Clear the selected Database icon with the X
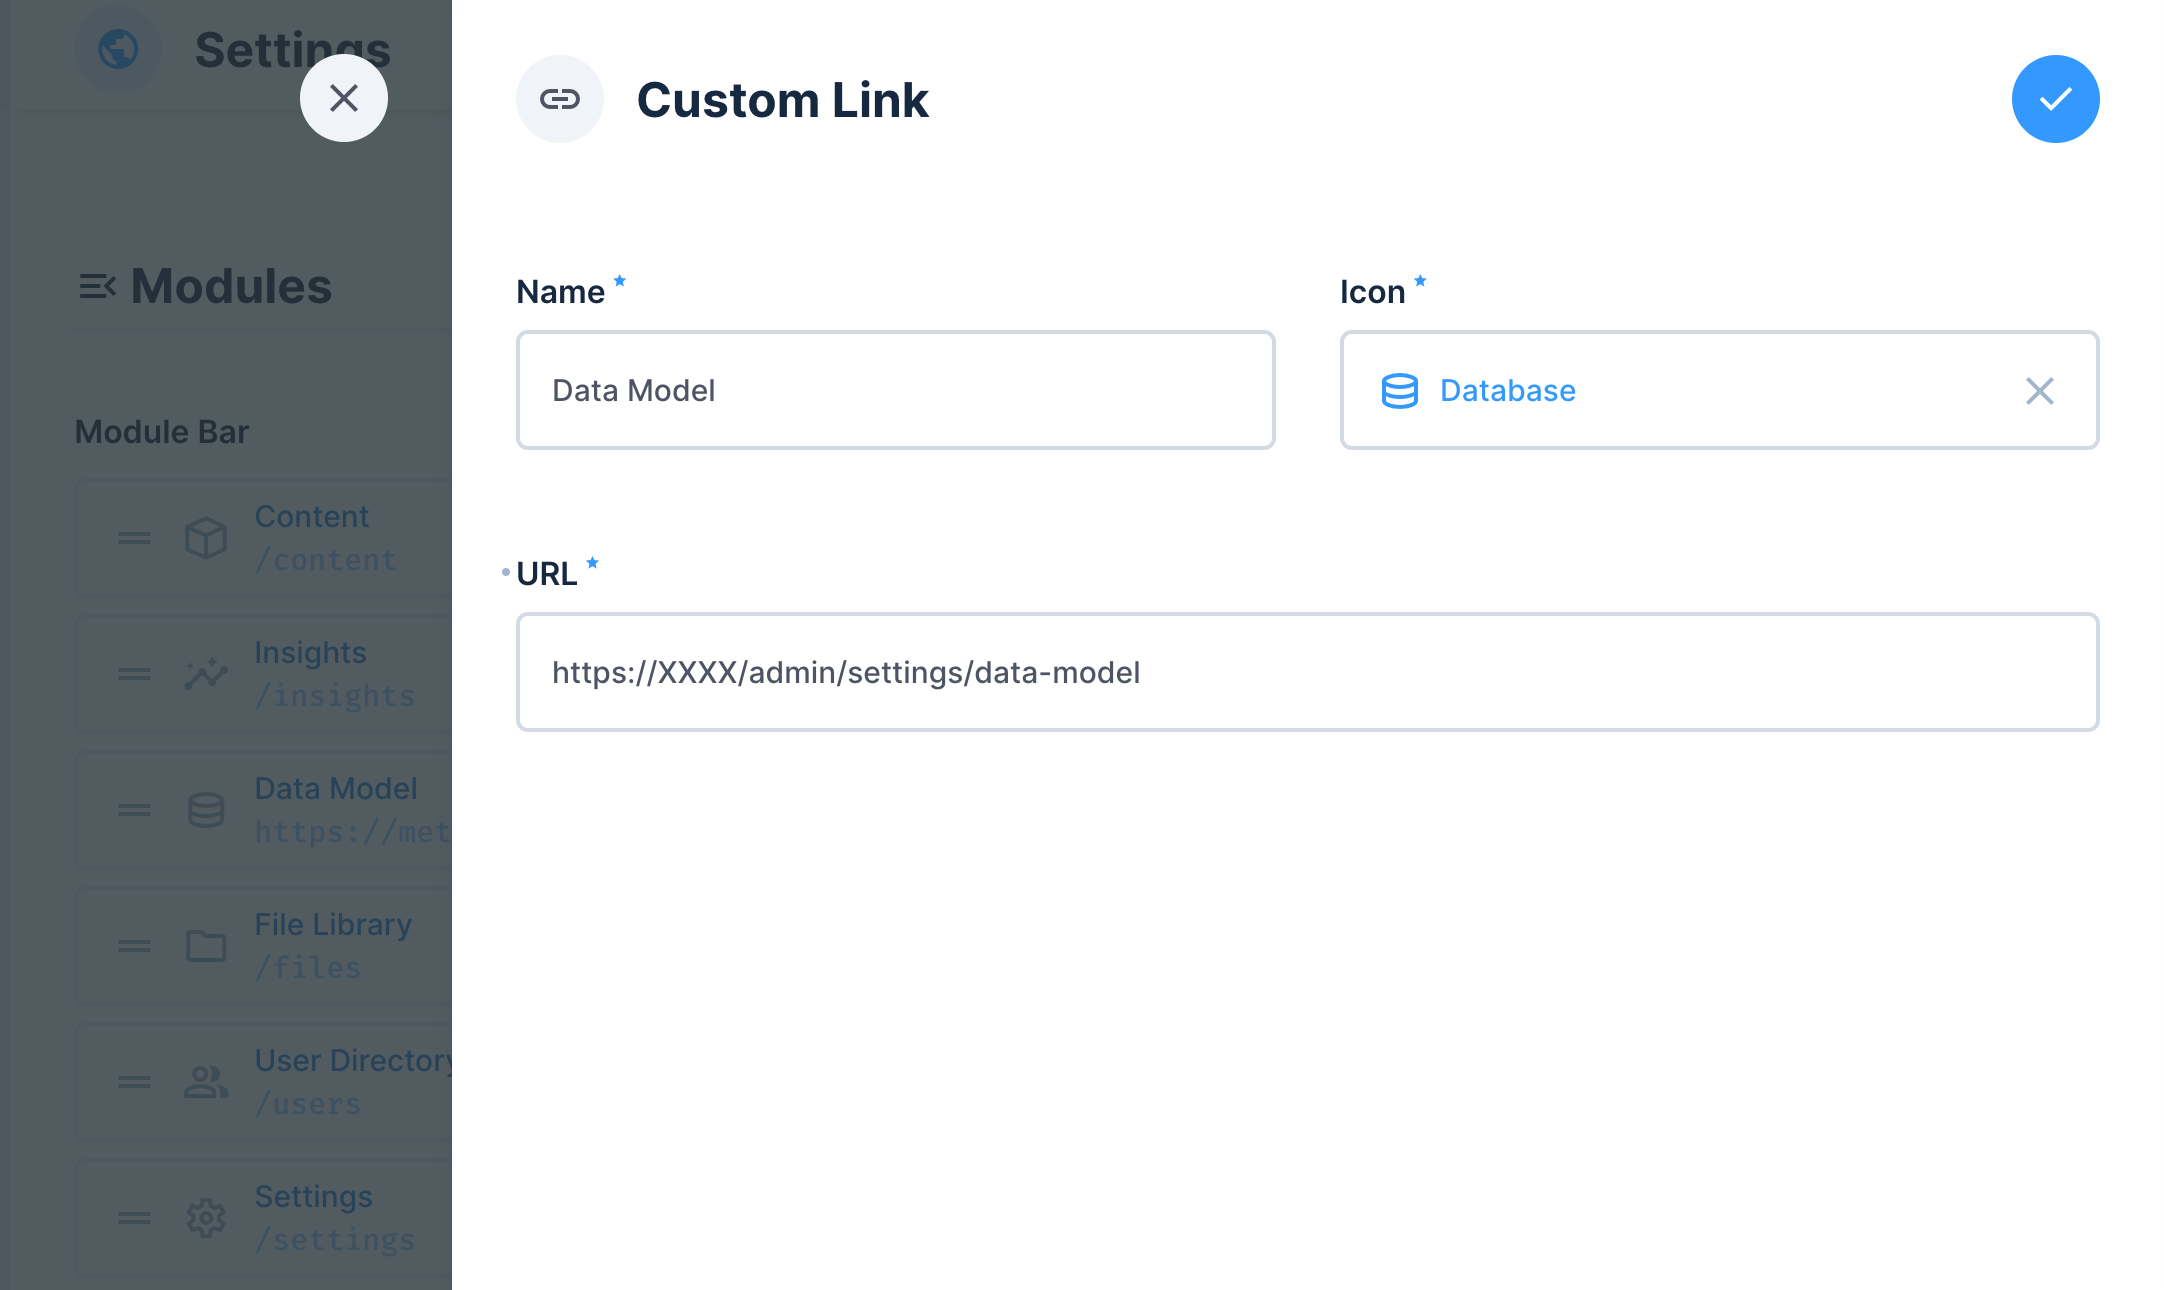 (x=2038, y=391)
